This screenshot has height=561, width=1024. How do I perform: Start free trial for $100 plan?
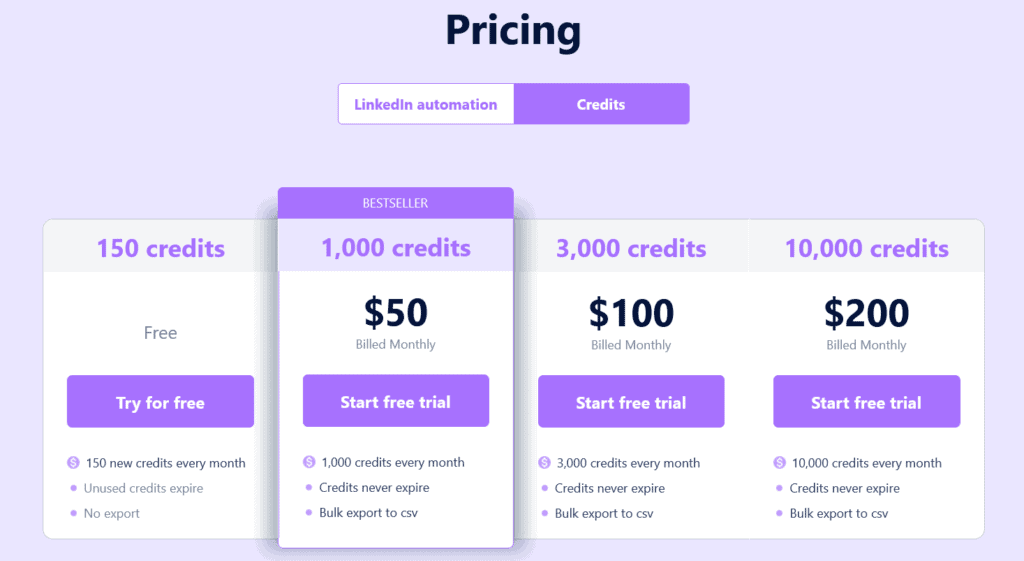(x=631, y=402)
